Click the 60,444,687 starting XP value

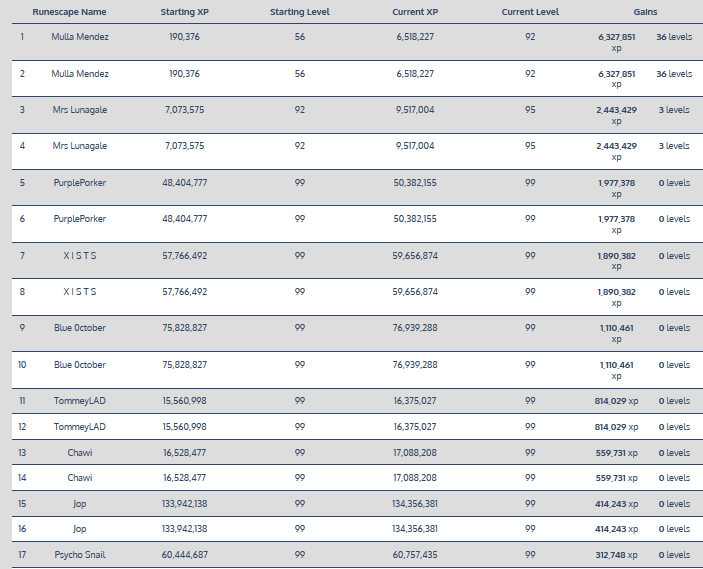[x=184, y=555]
